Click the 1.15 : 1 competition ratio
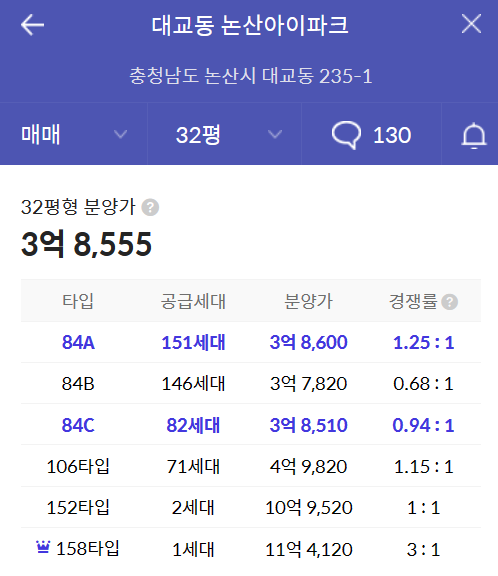The image size is (498, 576). point(423,467)
